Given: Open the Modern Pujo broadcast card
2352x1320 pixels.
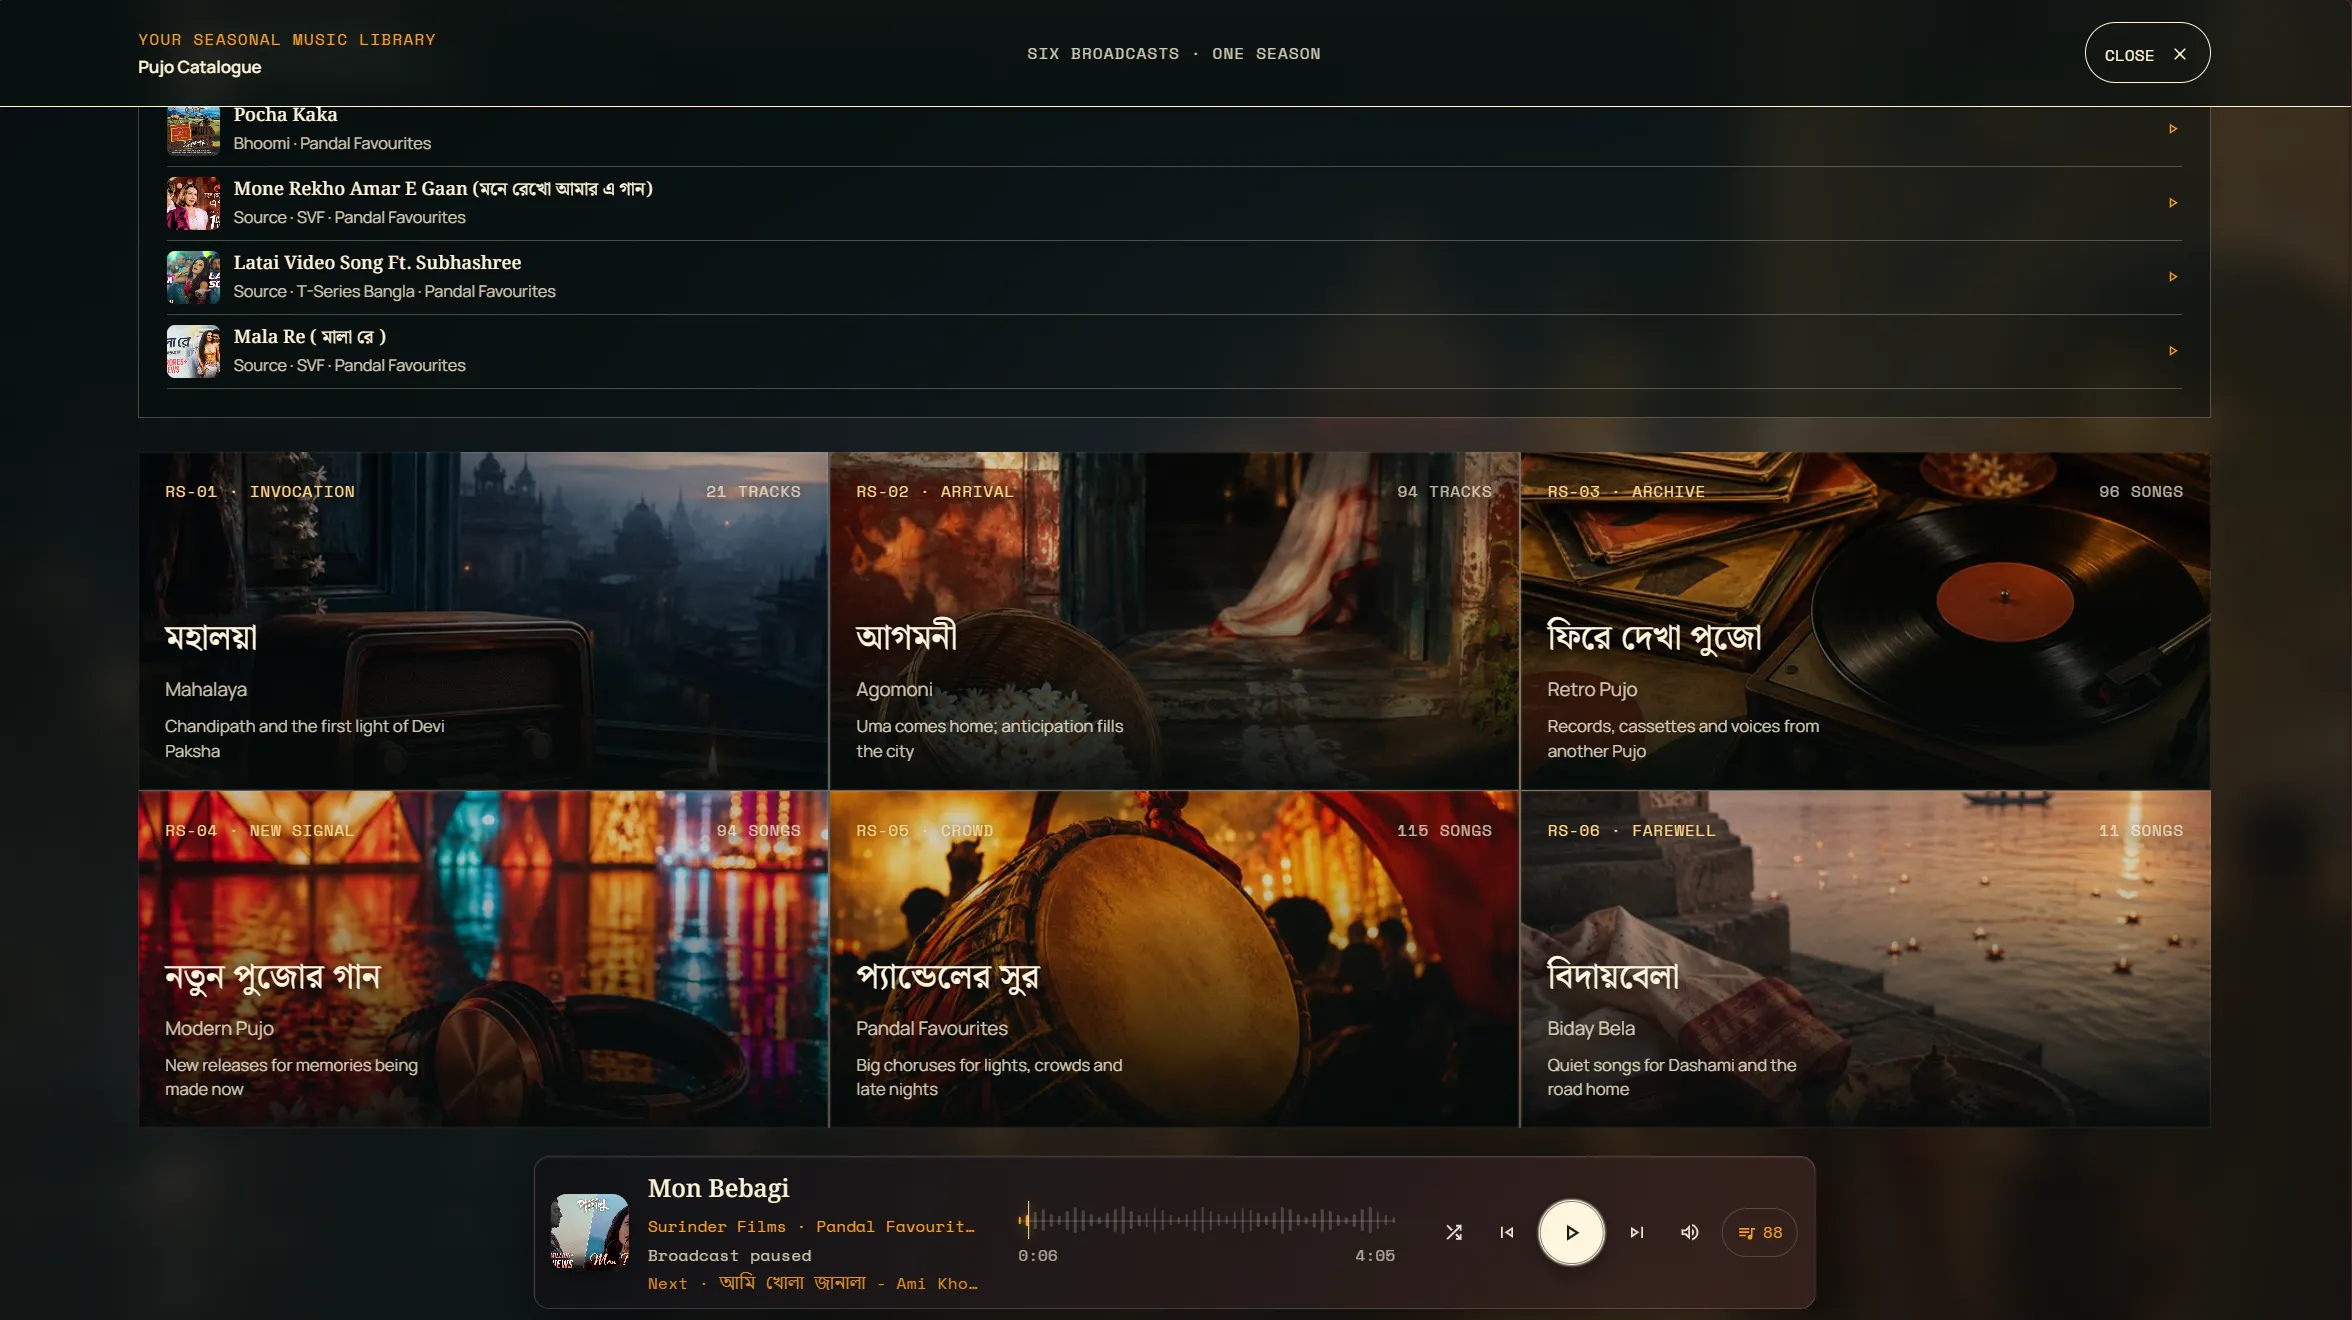Looking at the screenshot, I should tap(483, 959).
